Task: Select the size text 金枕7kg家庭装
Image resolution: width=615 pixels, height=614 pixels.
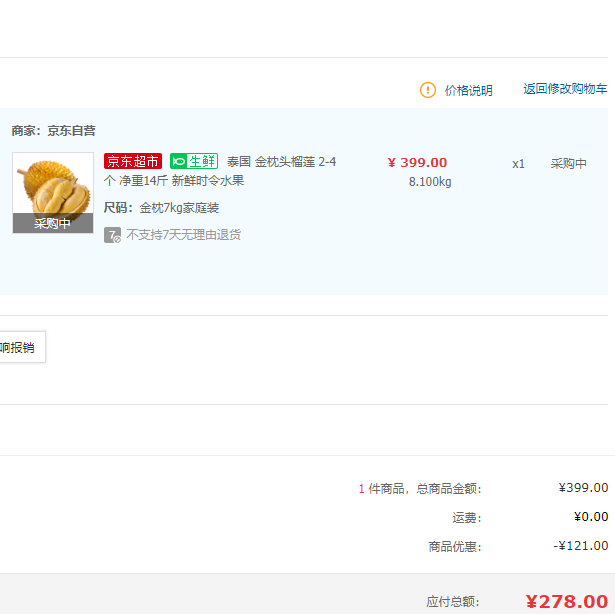Action: click(x=179, y=208)
